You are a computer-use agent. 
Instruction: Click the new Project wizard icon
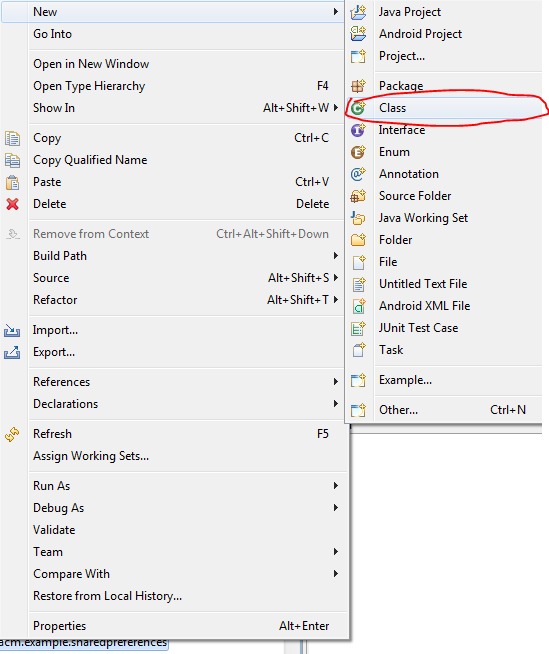(358, 56)
